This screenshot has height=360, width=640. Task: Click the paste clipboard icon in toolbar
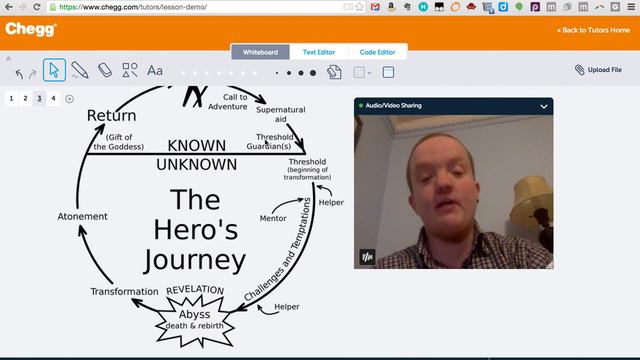pos(334,72)
